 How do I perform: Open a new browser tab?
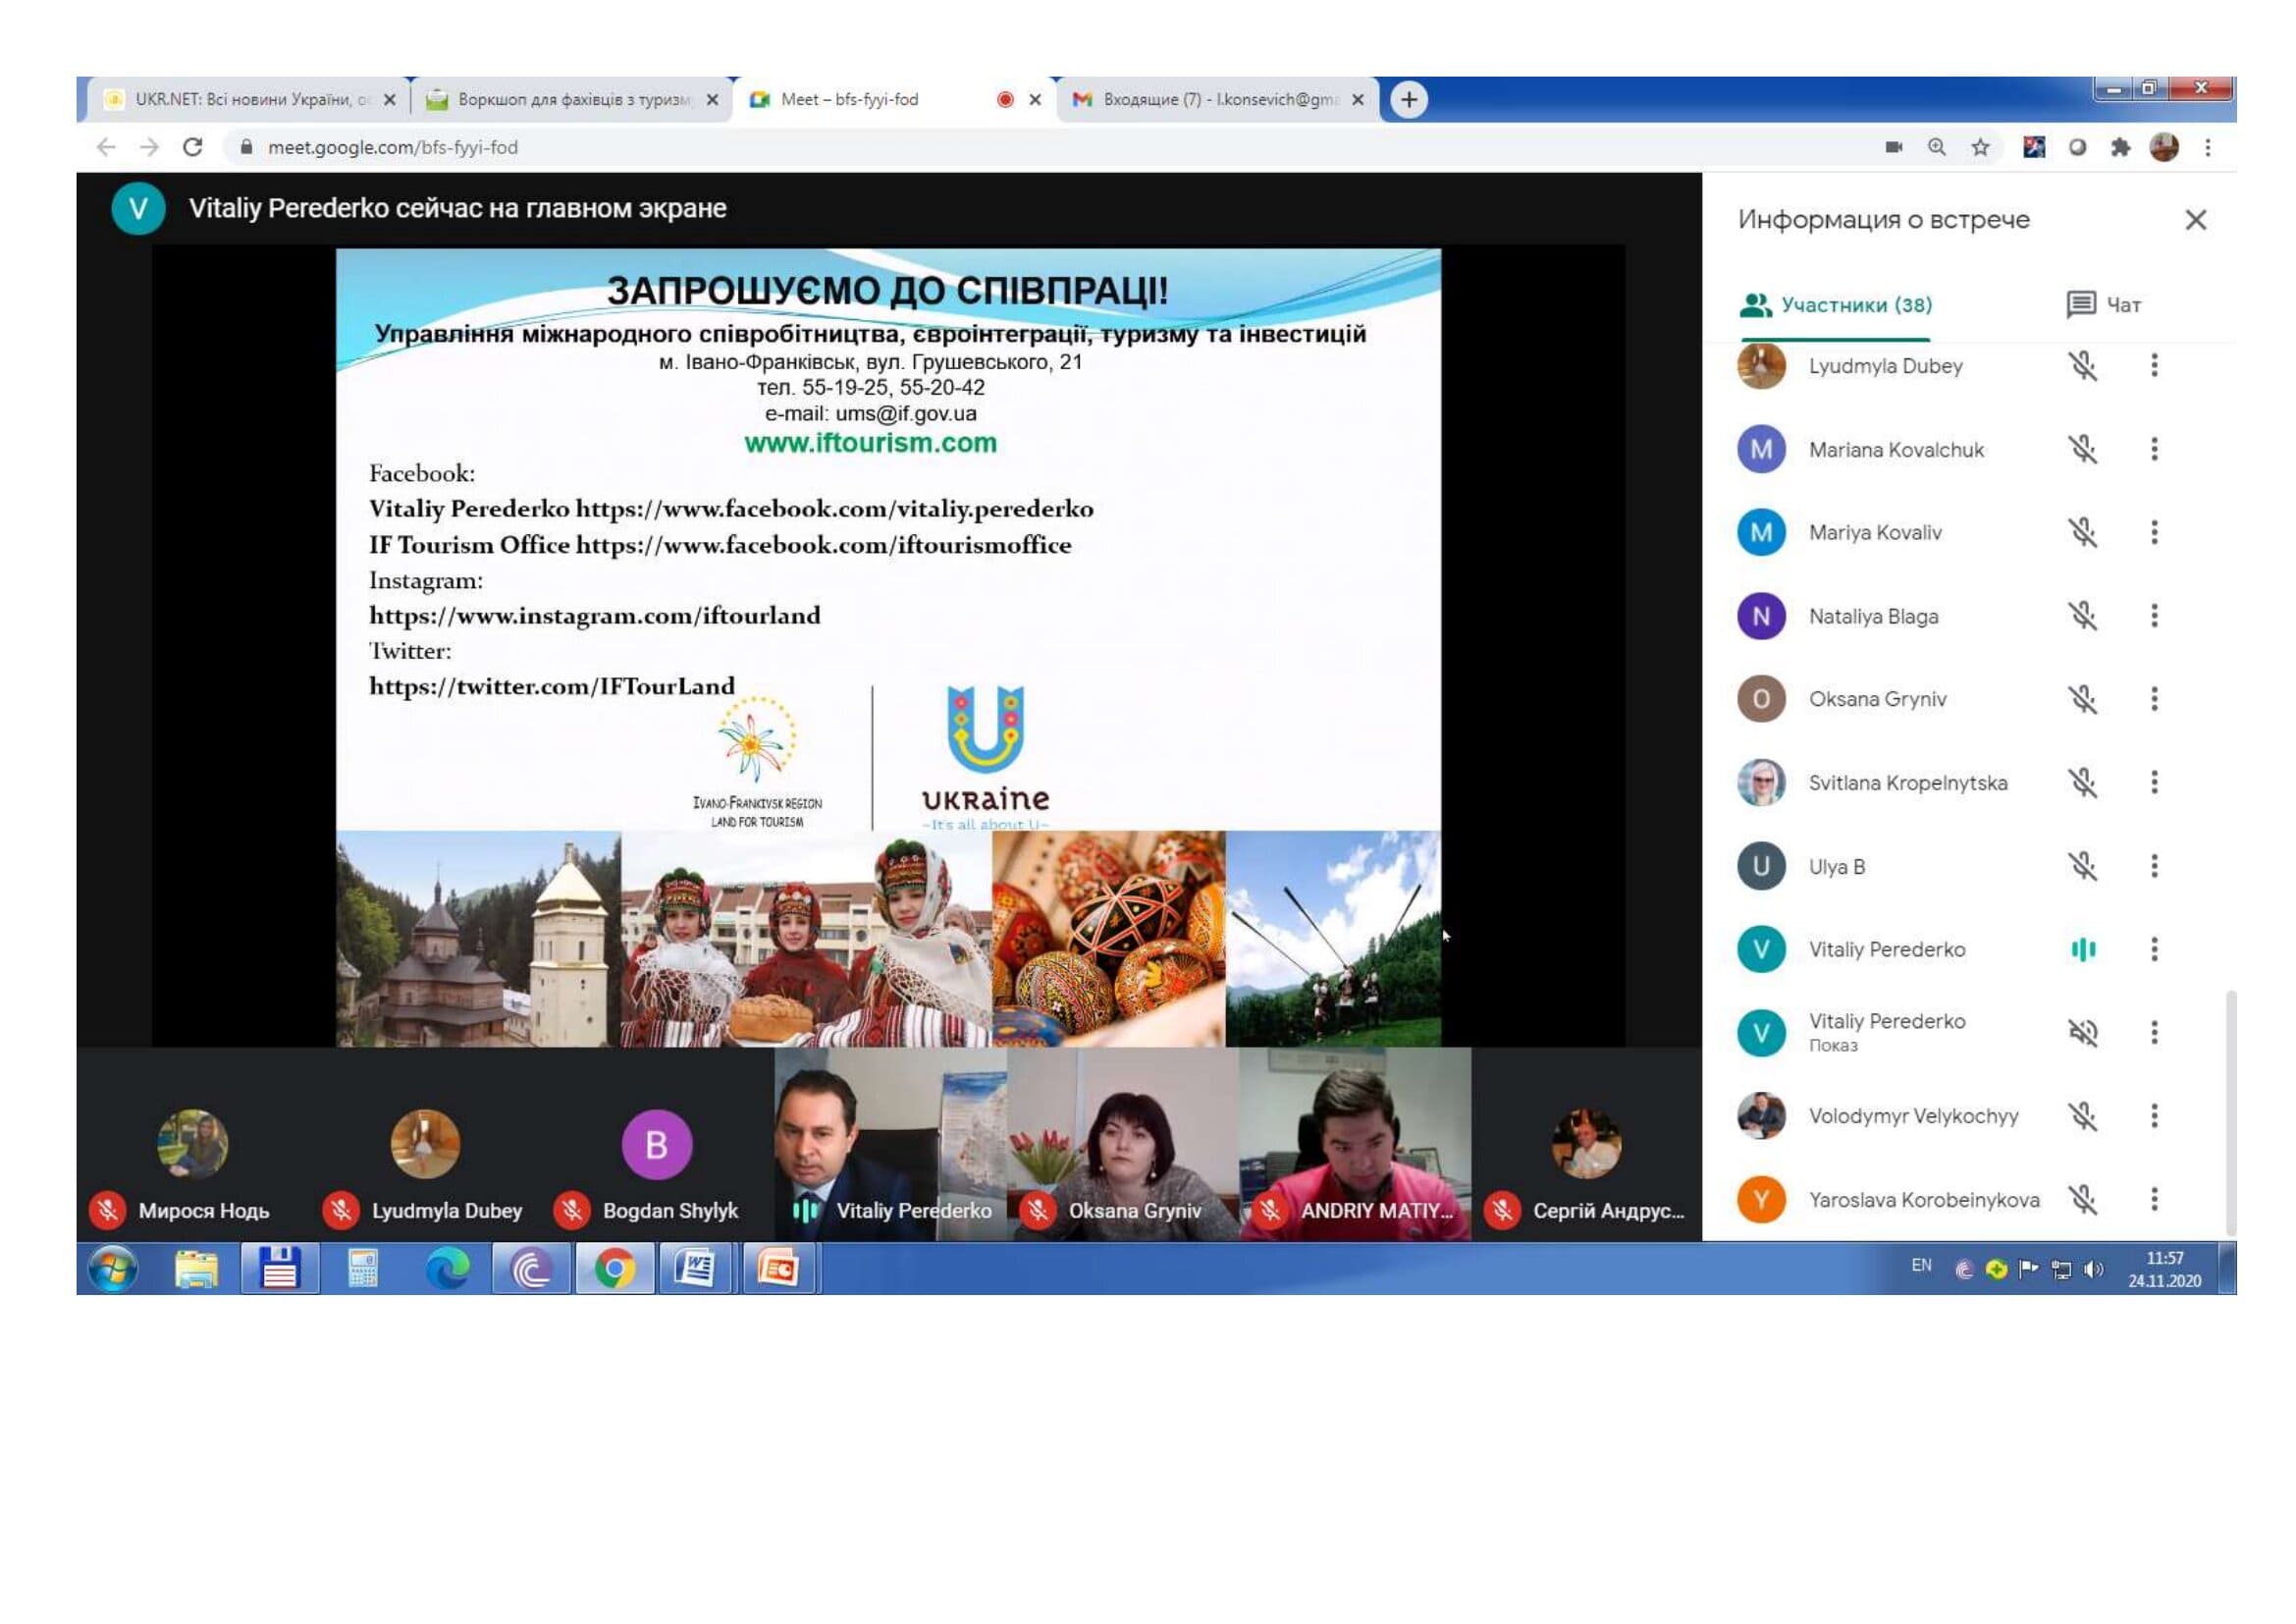(x=1408, y=99)
